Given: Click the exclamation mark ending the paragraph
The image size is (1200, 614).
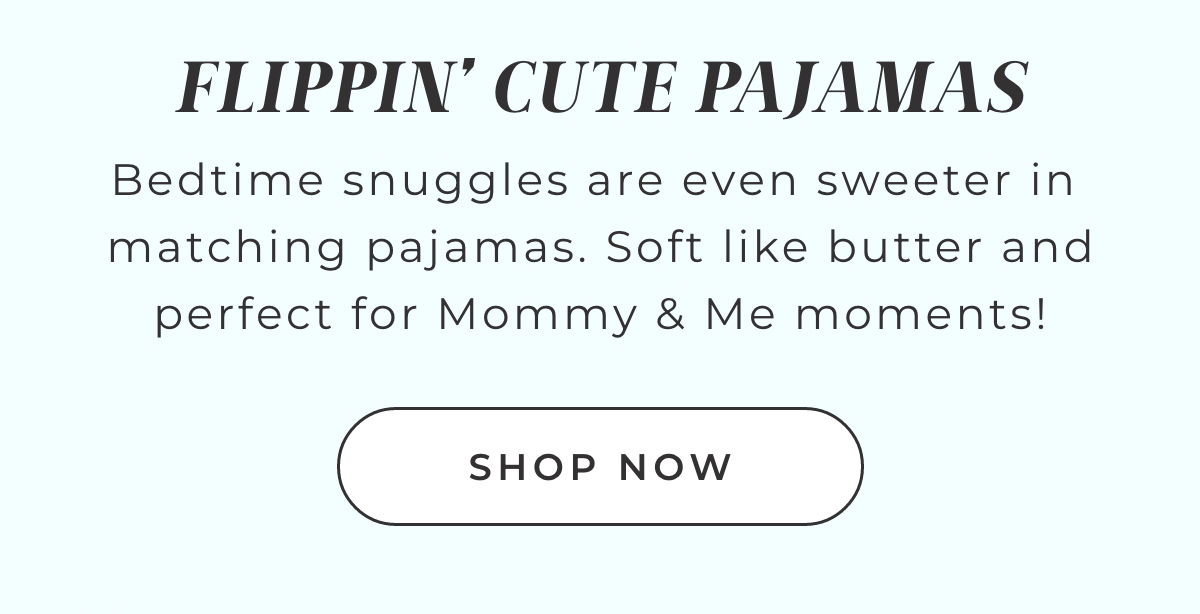Looking at the screenshot, I should click(x=1043, y=313).
